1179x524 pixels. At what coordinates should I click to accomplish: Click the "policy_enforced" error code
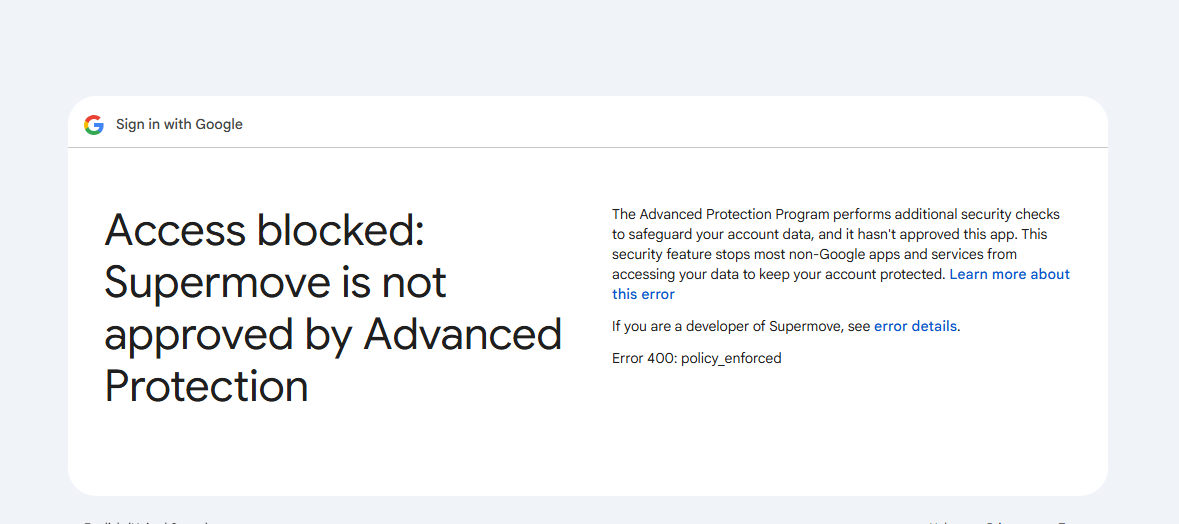point(731,358)
